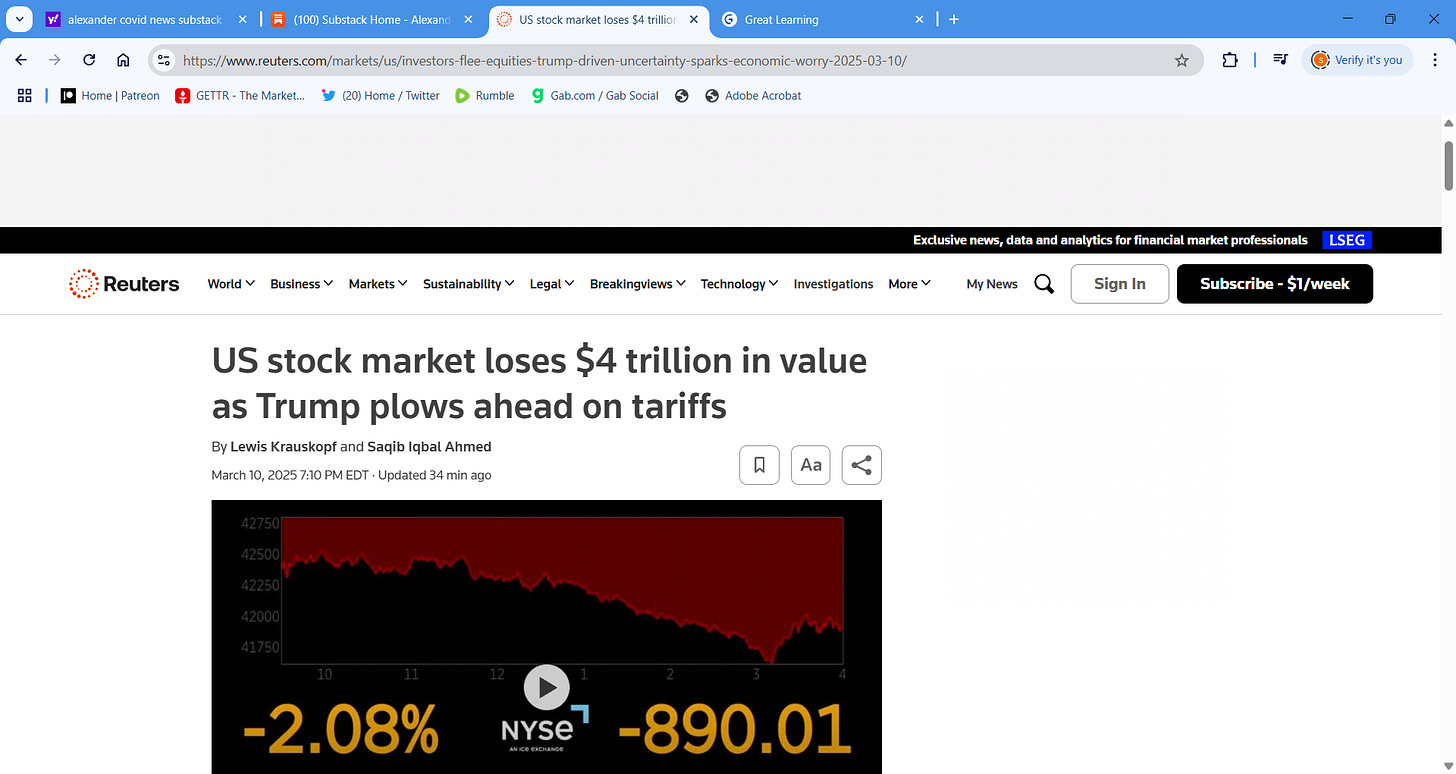
Task: Click the article headline text
Action: (539, 383)
